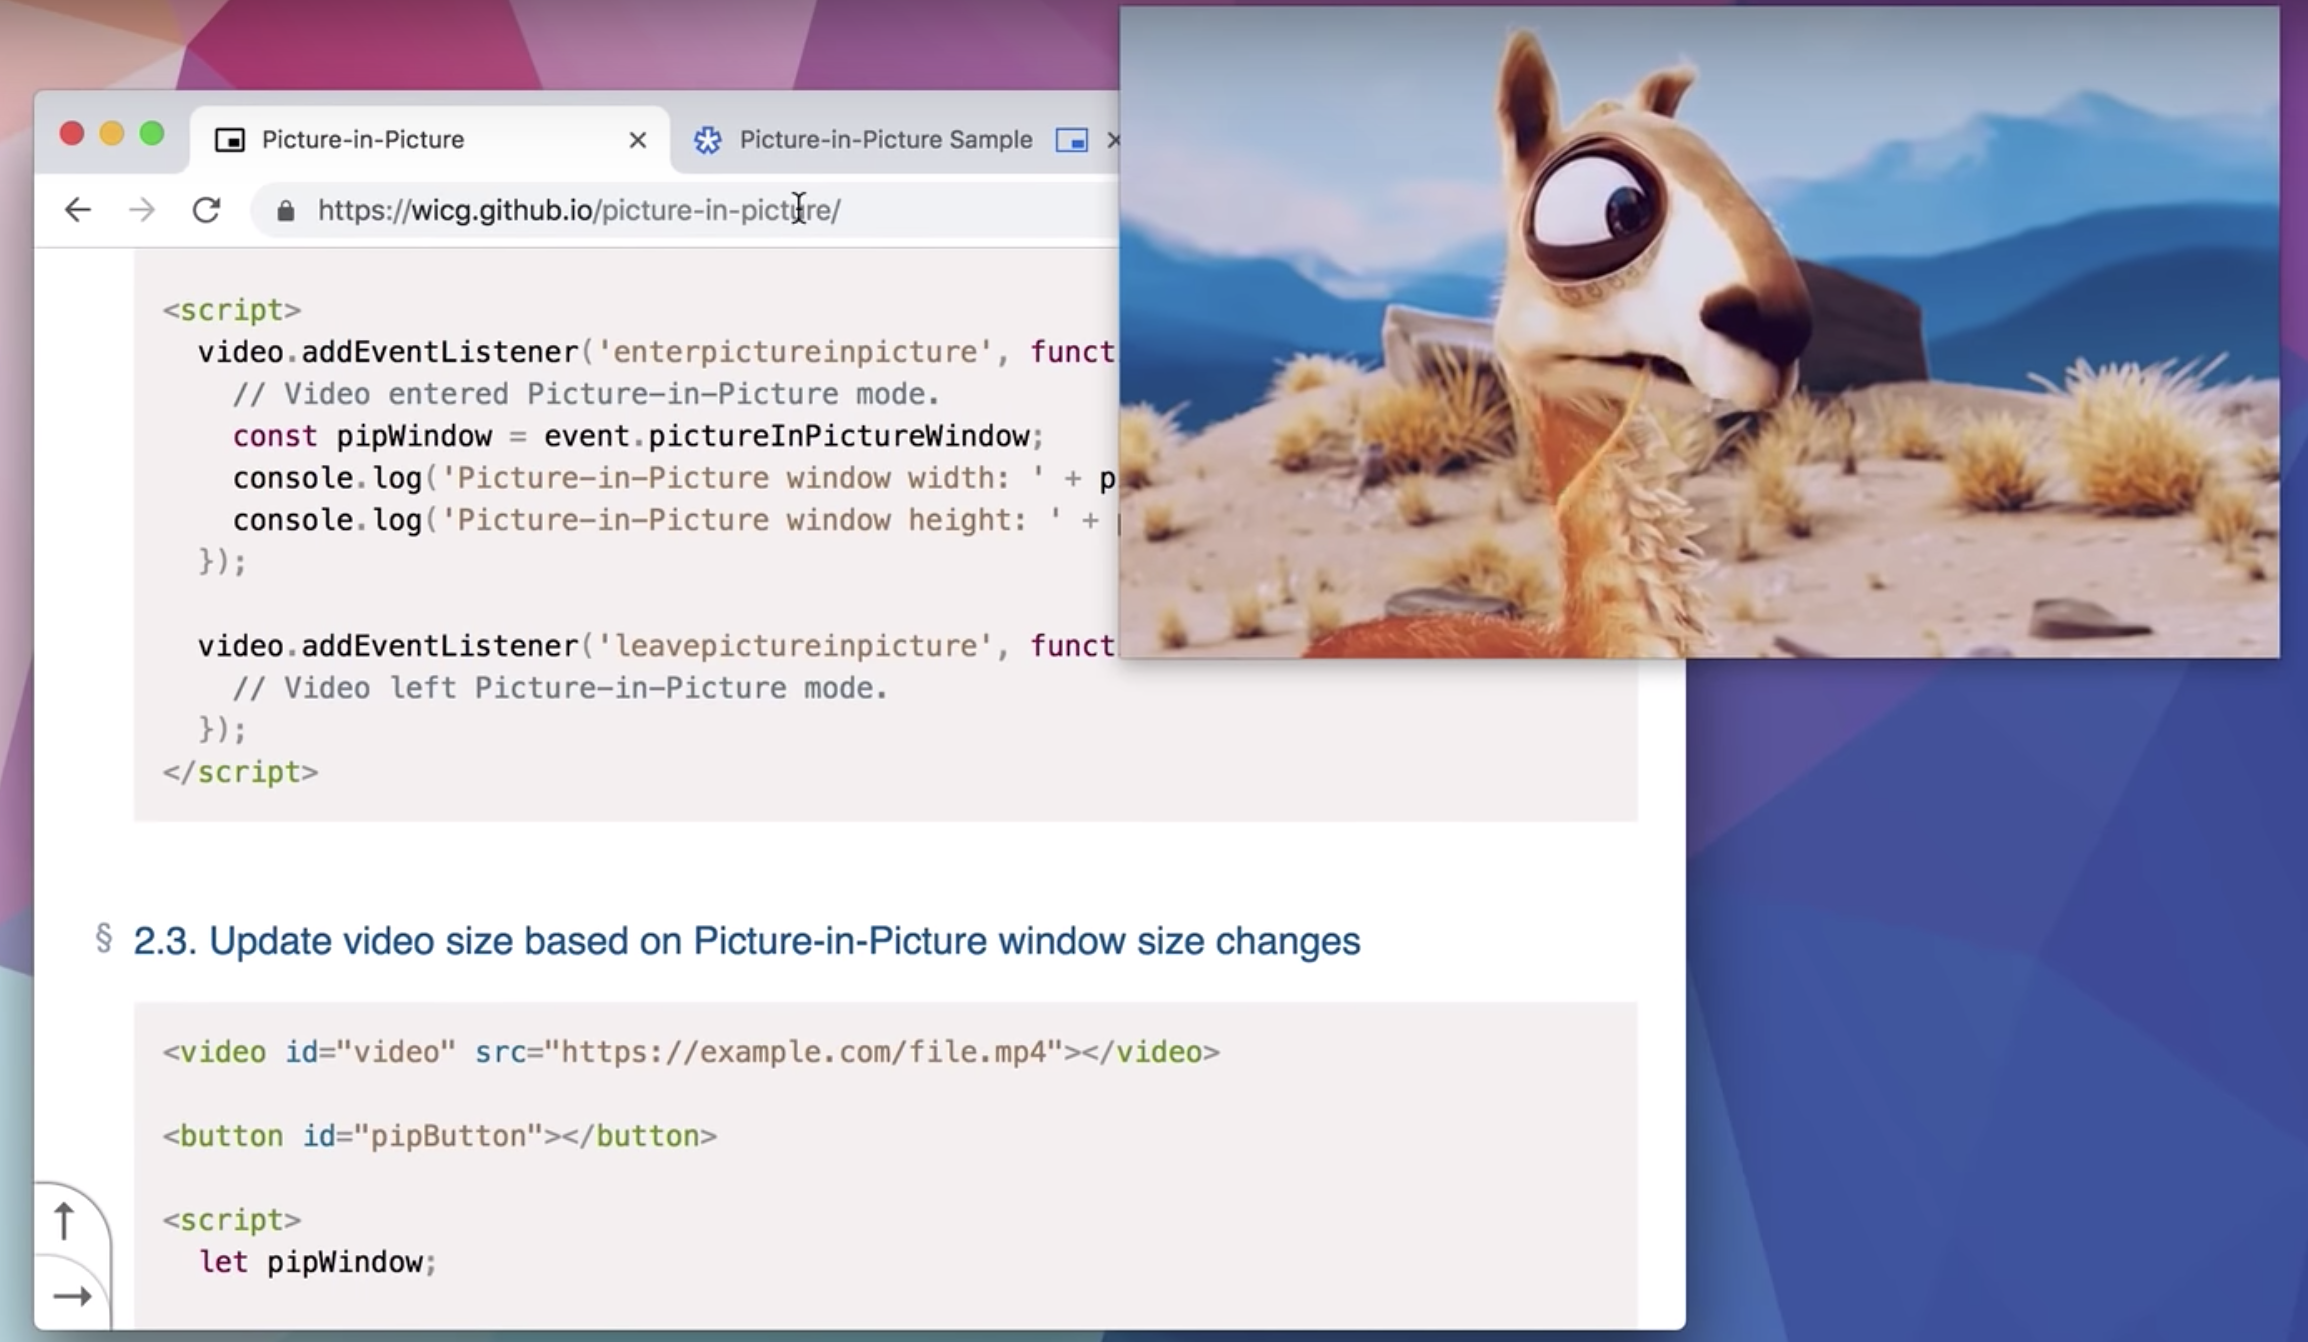Viewport: 2308px width, 1342px height.
Task: Reload the current page
Action: pyautogui.click(x=206, y=209)
